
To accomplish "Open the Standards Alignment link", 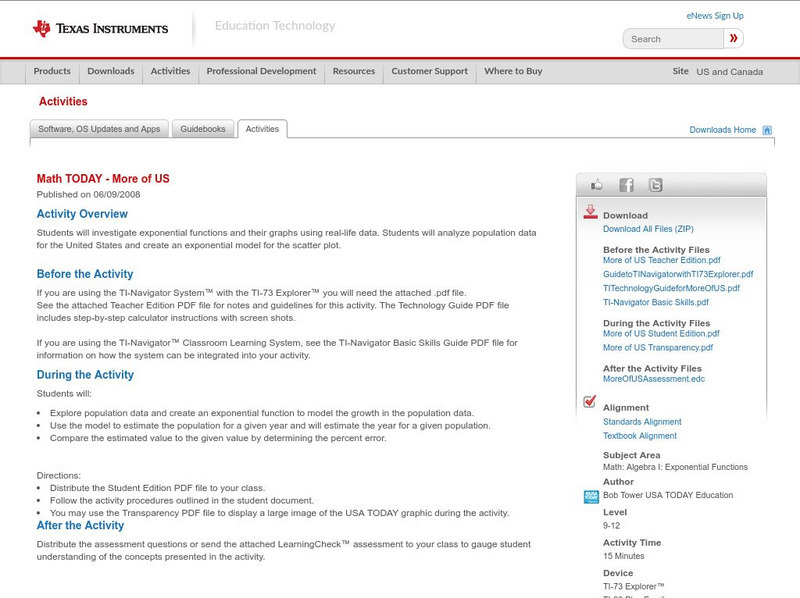I will coord(642,422).
